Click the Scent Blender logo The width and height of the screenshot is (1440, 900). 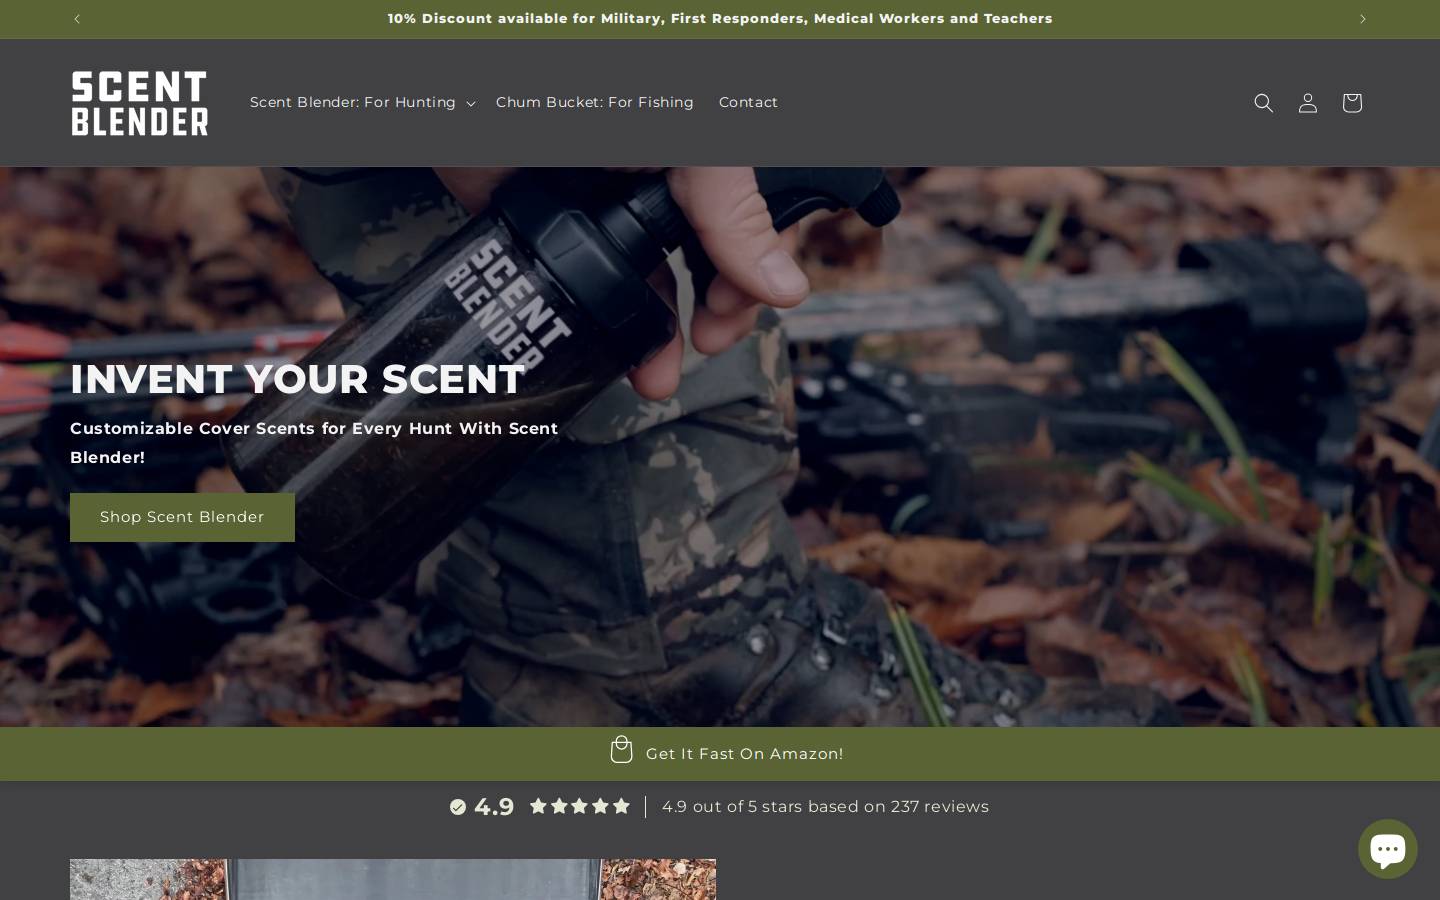point(140,103)
